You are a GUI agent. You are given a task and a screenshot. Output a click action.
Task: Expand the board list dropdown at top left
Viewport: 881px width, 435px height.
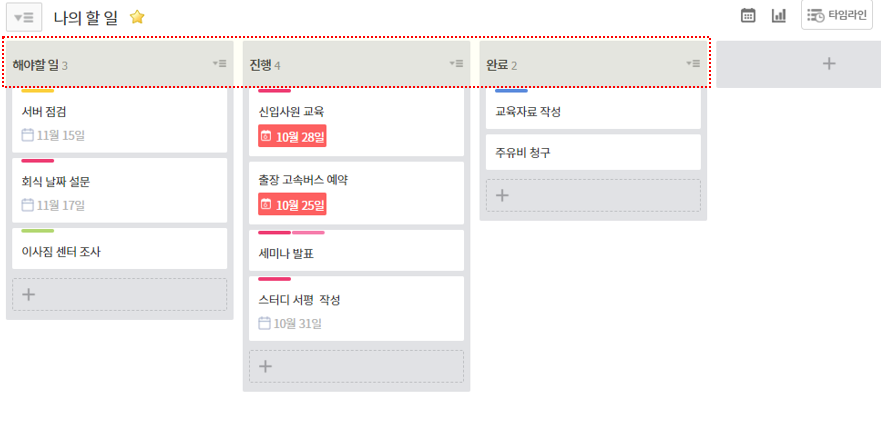[x=25, y=17]
